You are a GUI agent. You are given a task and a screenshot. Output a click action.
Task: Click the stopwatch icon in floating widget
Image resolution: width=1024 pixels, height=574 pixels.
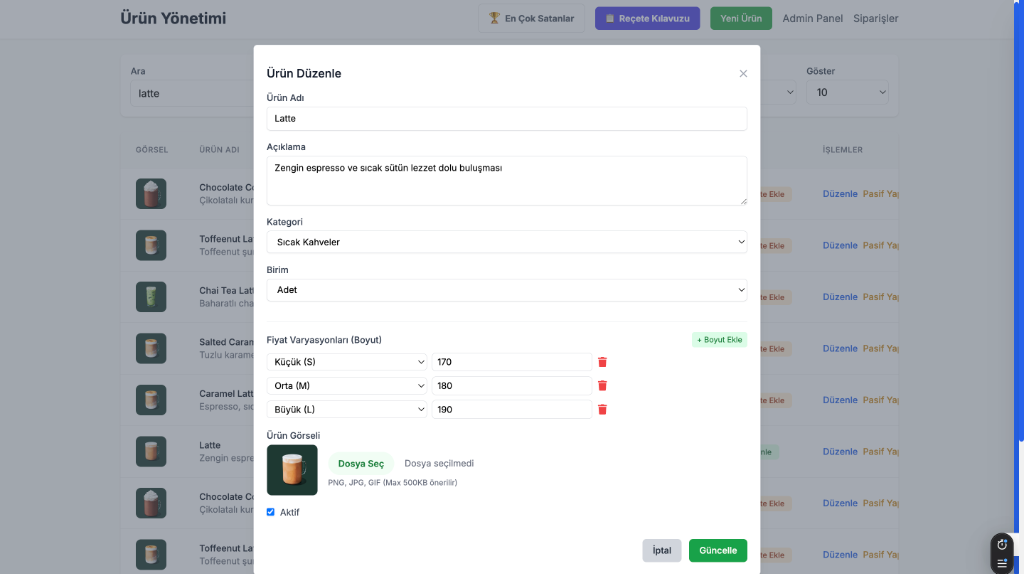[x=1003, y=545]
